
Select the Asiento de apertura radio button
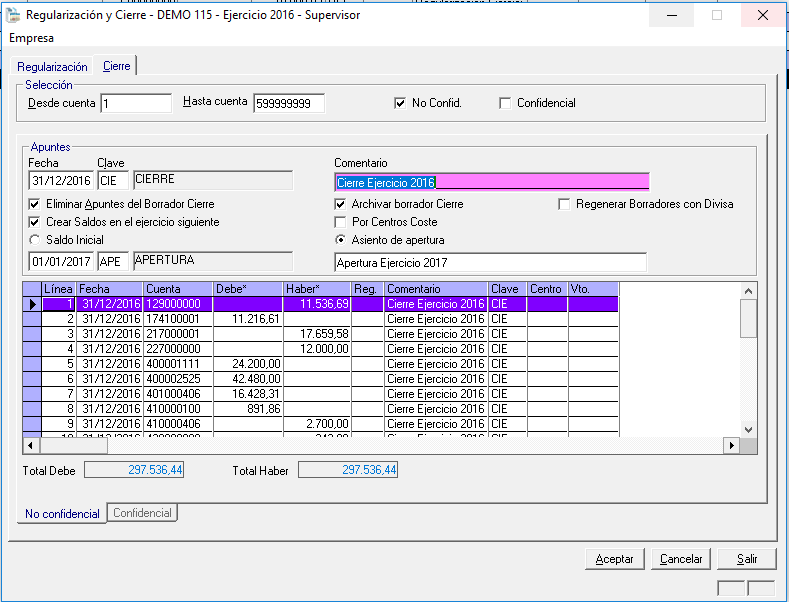pos(341,240)
